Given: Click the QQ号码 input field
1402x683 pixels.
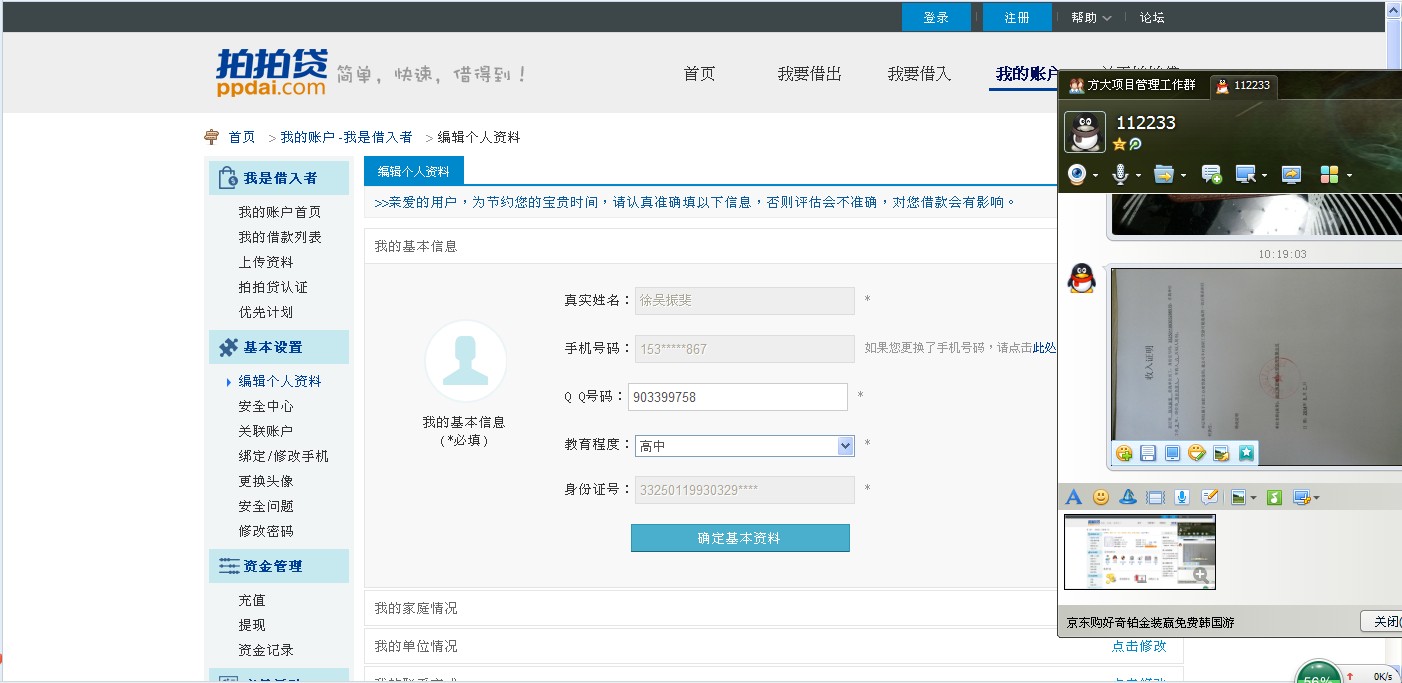Looking at the screenshot, I should (x=737, y=397).
